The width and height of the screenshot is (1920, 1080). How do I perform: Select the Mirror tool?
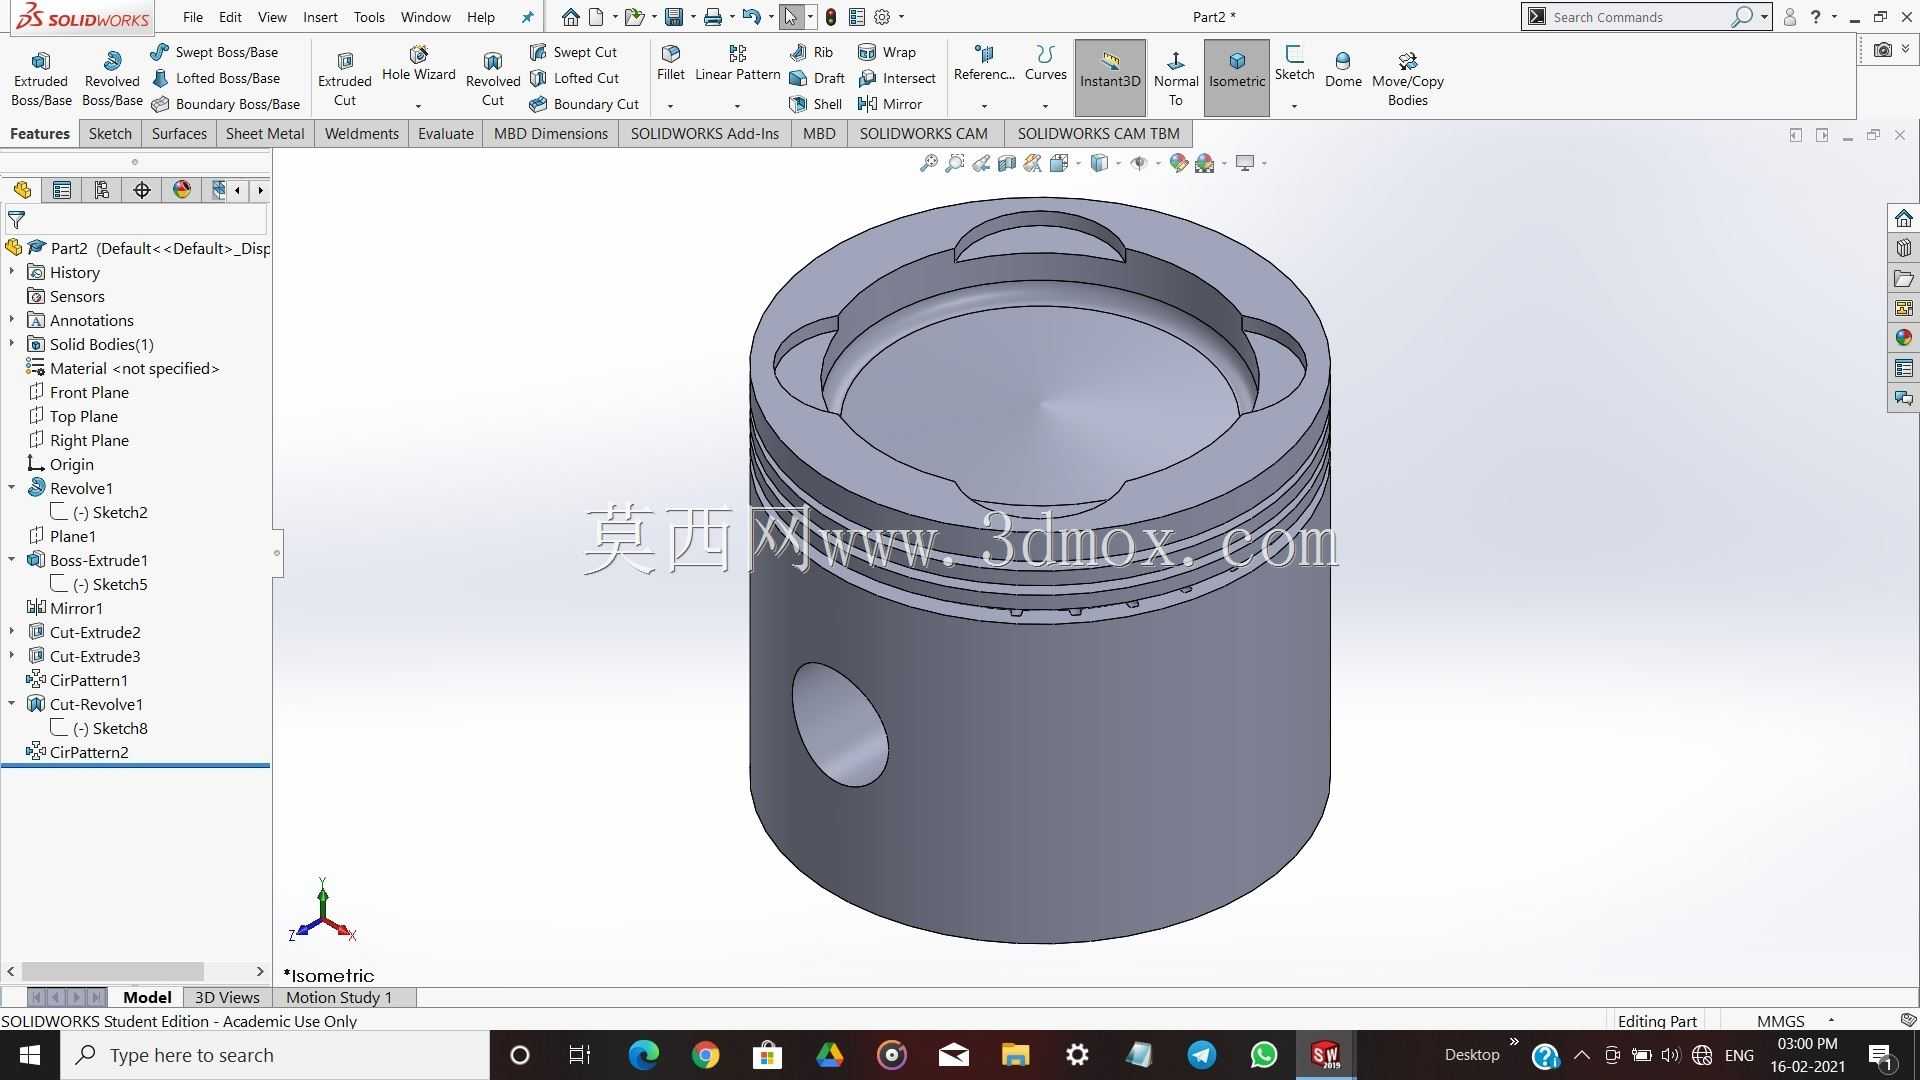pyautogui.click(x=890, y=104)
